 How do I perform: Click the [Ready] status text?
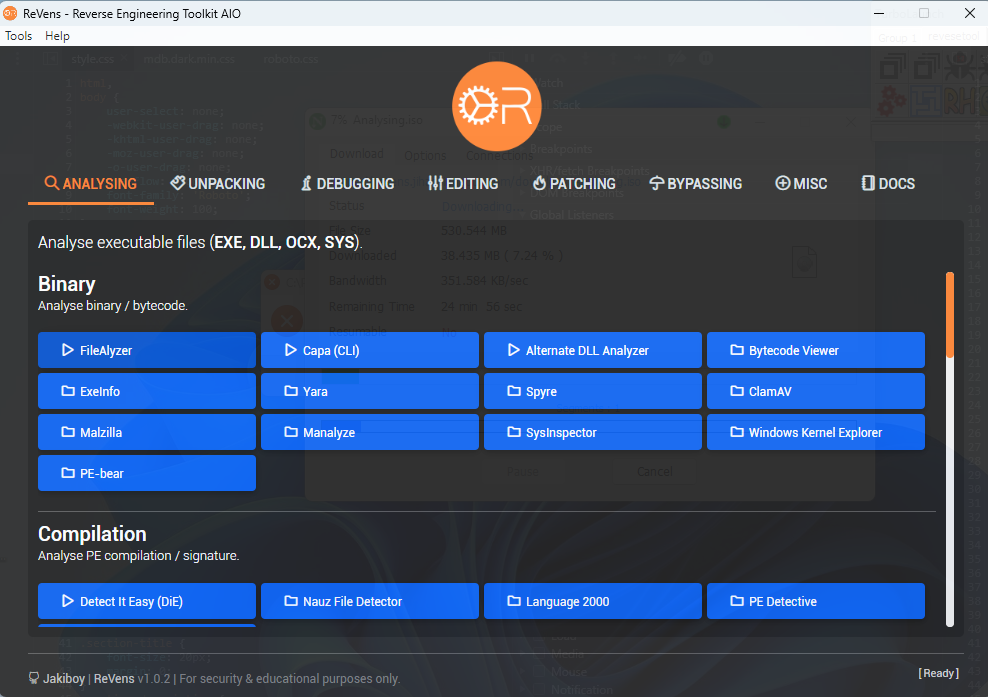pyautogui.click(x=939, y=673)
